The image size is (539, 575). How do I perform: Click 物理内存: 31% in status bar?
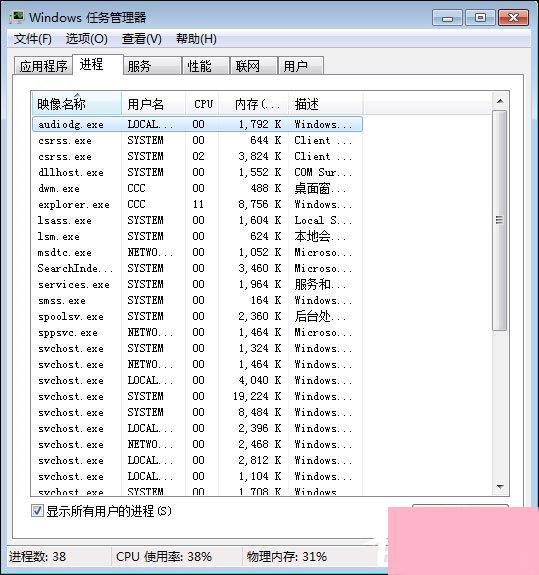tap(287, 557)
